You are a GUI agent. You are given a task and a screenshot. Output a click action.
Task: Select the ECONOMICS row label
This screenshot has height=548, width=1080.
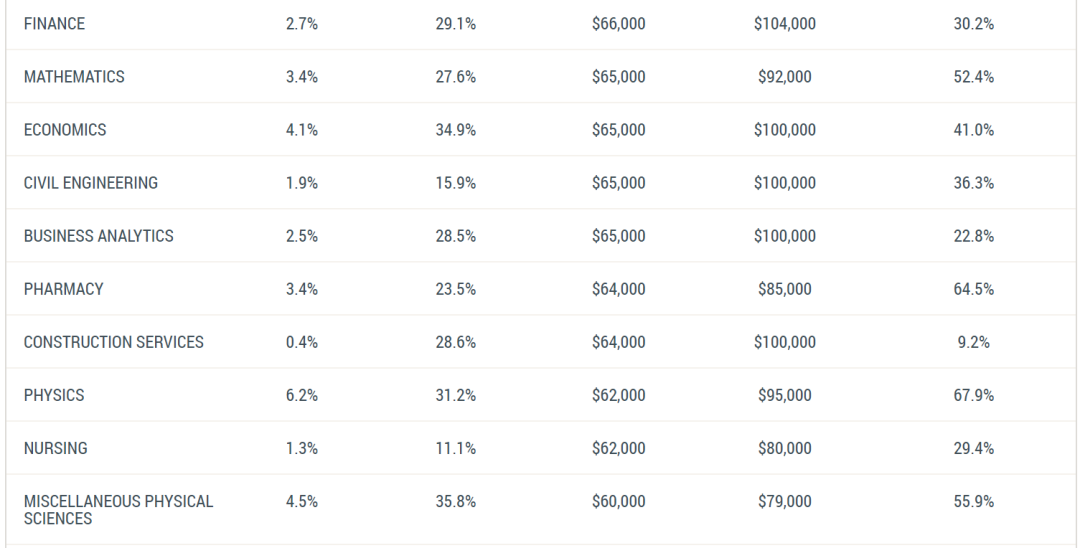click(x=65, y=130)
